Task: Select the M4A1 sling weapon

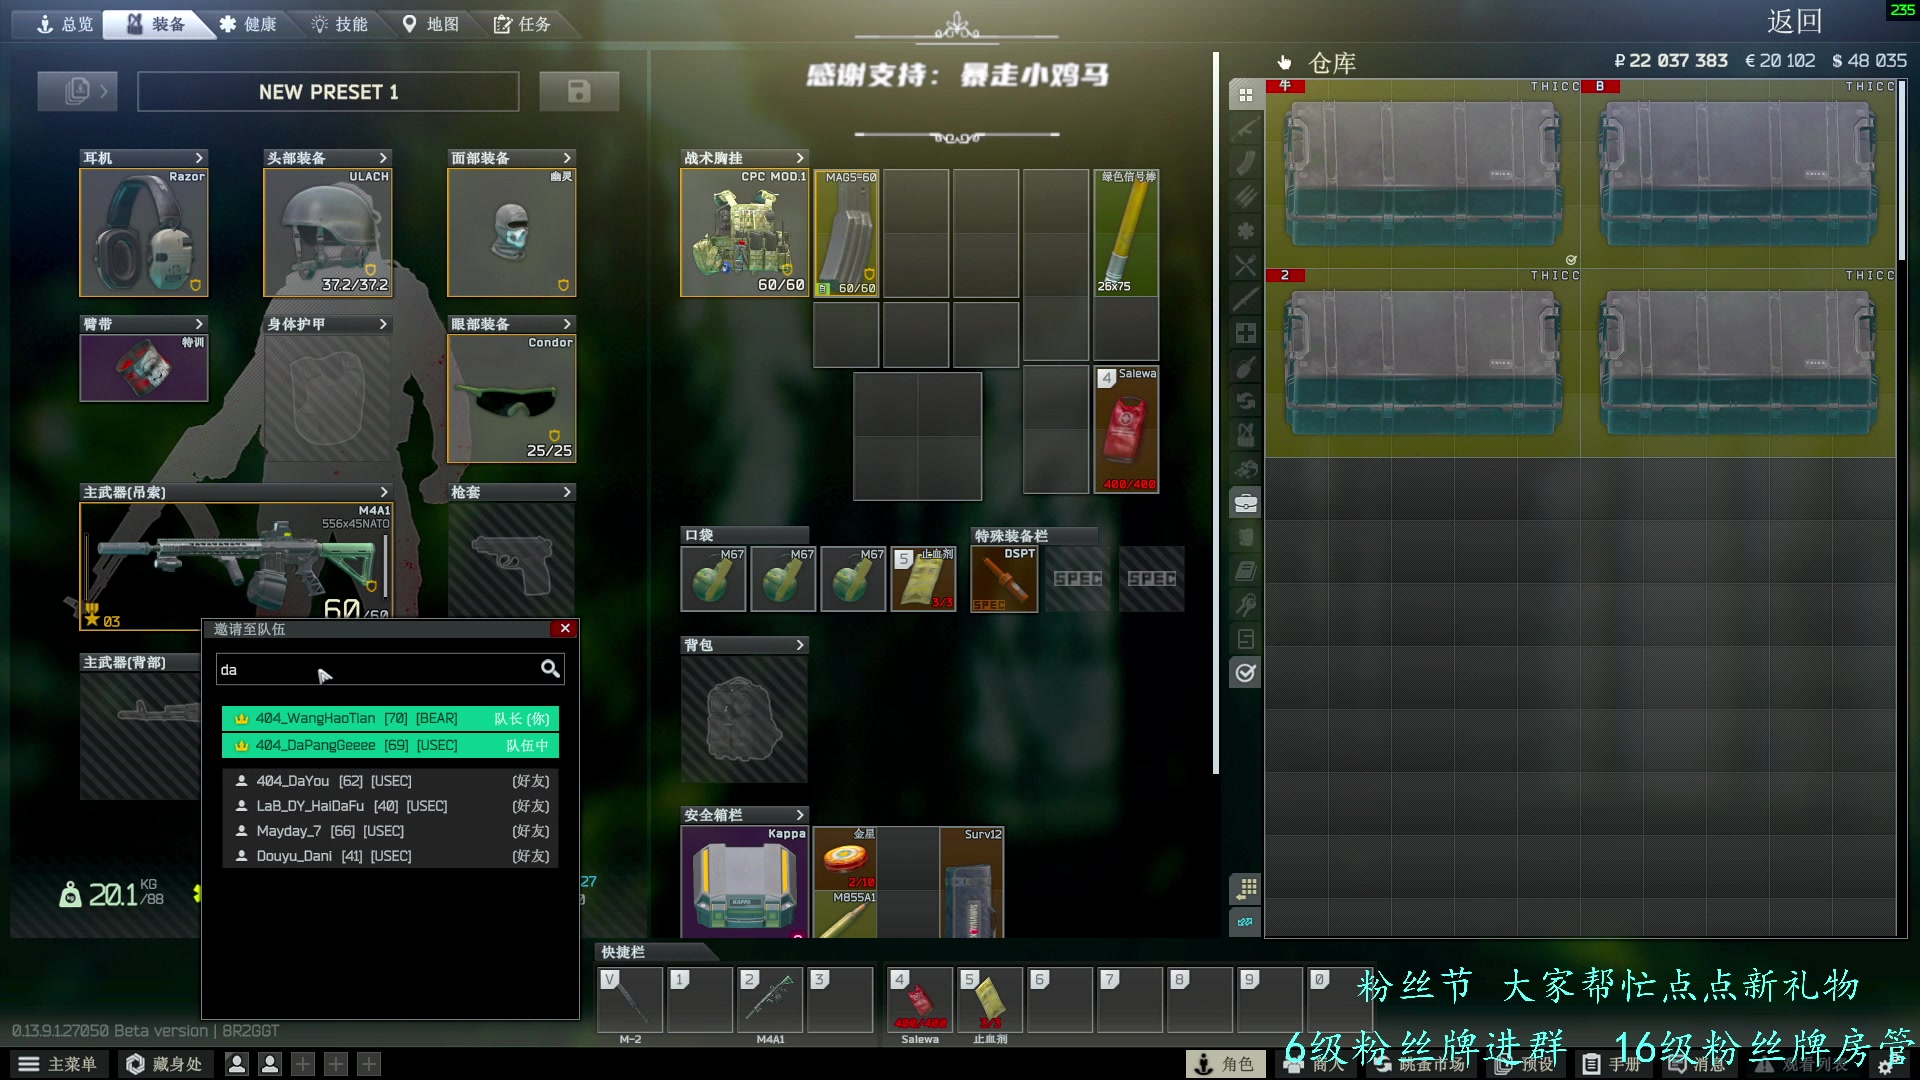Action: tap(236, 565)
